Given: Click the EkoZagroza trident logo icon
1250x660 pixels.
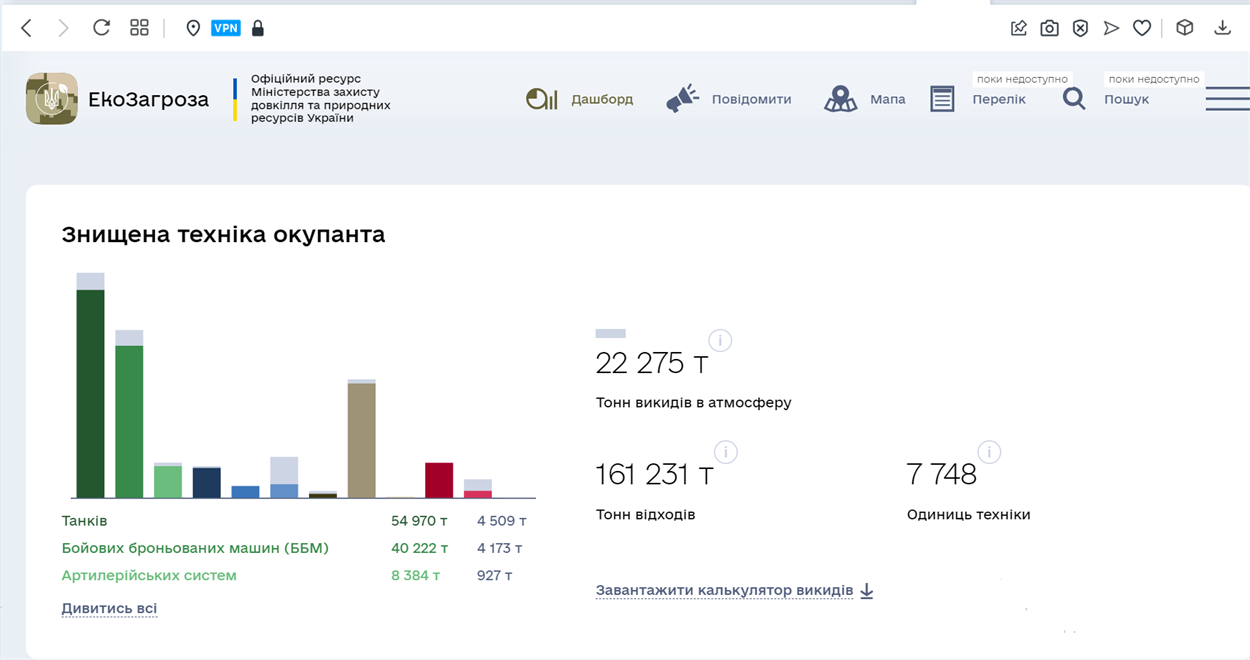Looking at the screenshot, I should (x=52, y=98).
